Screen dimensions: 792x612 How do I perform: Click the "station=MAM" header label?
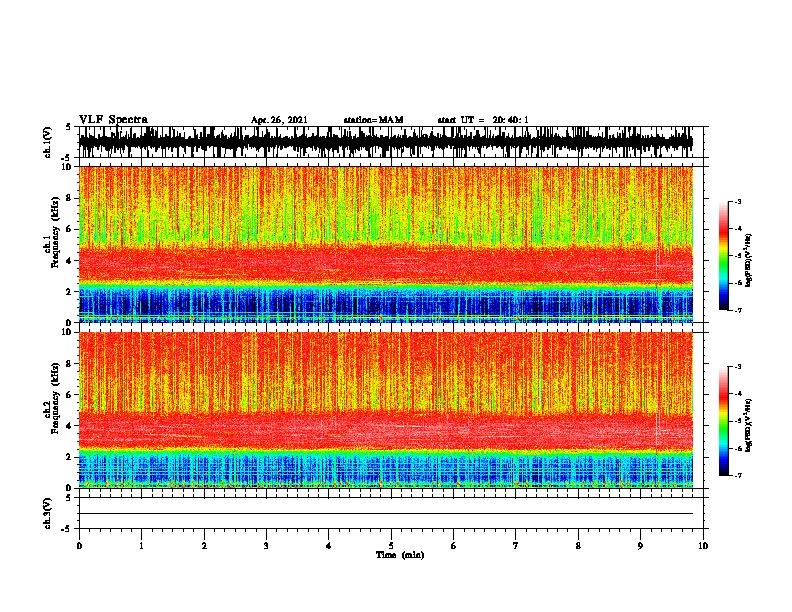(x=373, y=120)
